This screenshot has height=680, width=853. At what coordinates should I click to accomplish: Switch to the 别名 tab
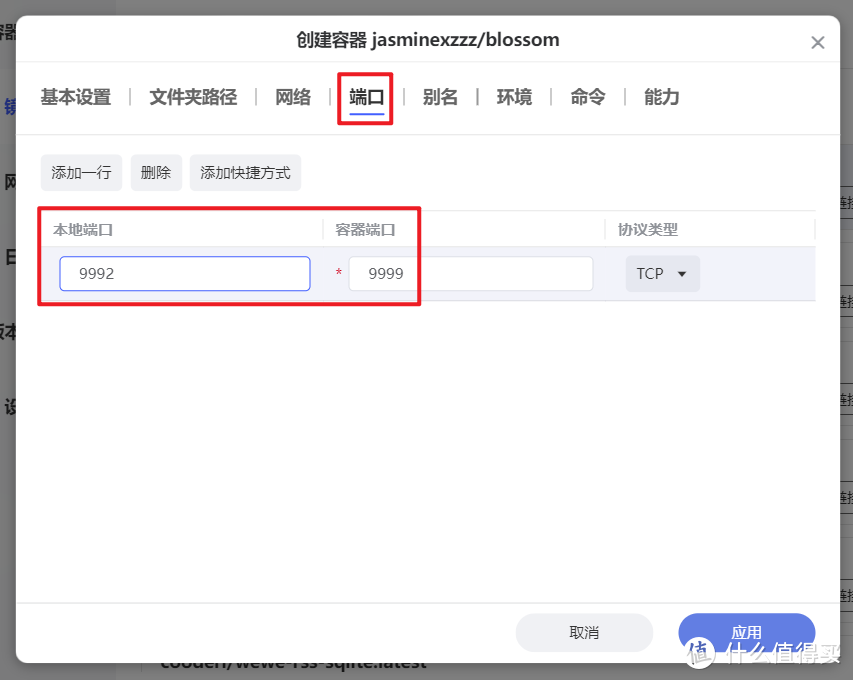tap(440, 97)
